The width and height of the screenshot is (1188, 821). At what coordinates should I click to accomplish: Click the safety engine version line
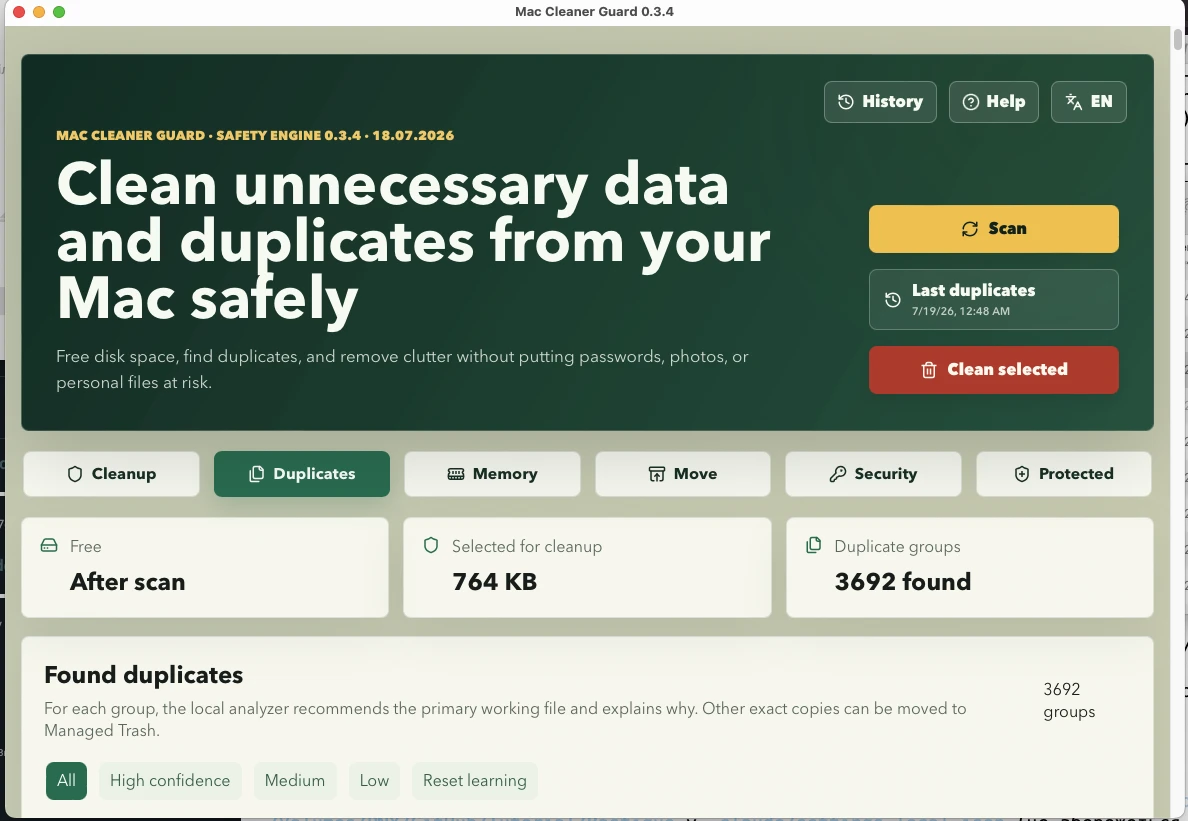pyautogui.click(x=255, y=136)
